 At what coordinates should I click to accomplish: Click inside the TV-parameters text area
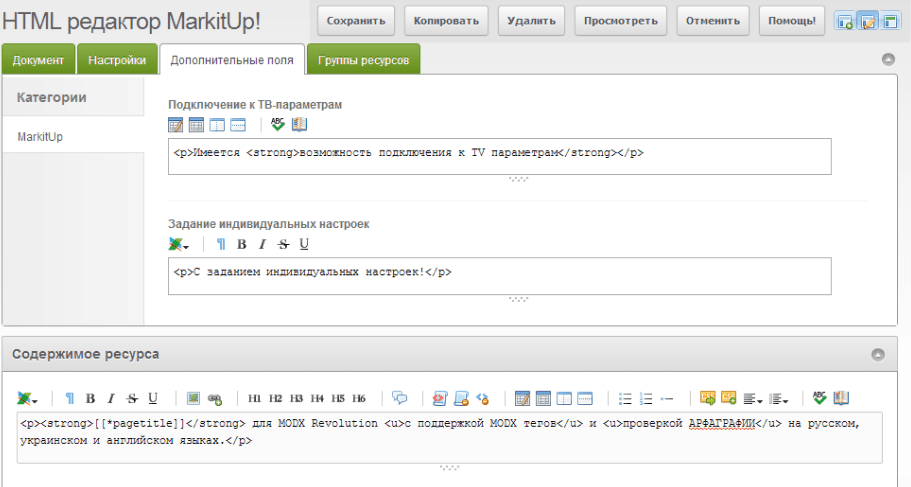pos(500,154)
